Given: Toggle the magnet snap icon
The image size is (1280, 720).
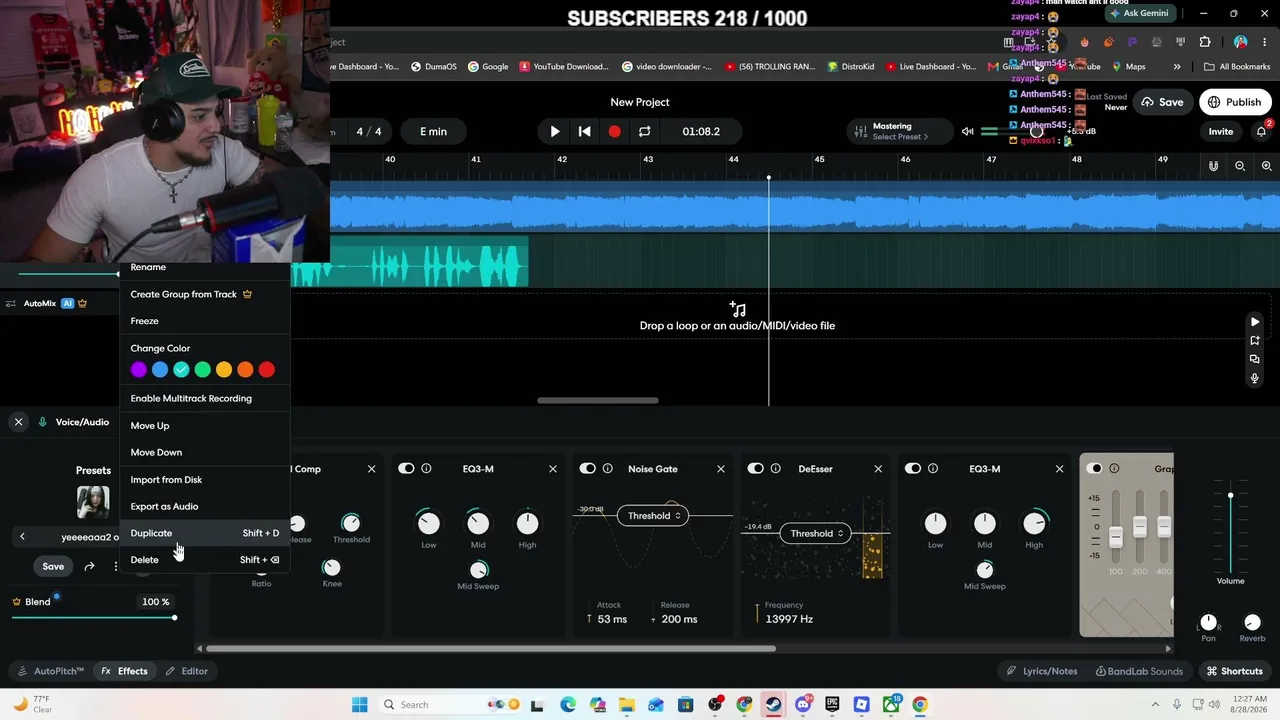Looking at the screenshot, I should pyautogui.click(x=1213, y=166).
